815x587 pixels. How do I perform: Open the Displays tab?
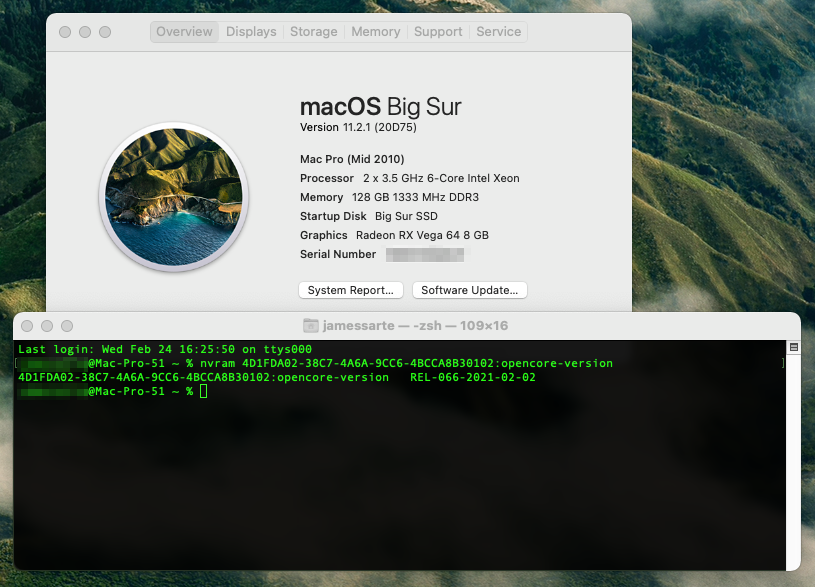pyautogui.click(x=251, y=32)
